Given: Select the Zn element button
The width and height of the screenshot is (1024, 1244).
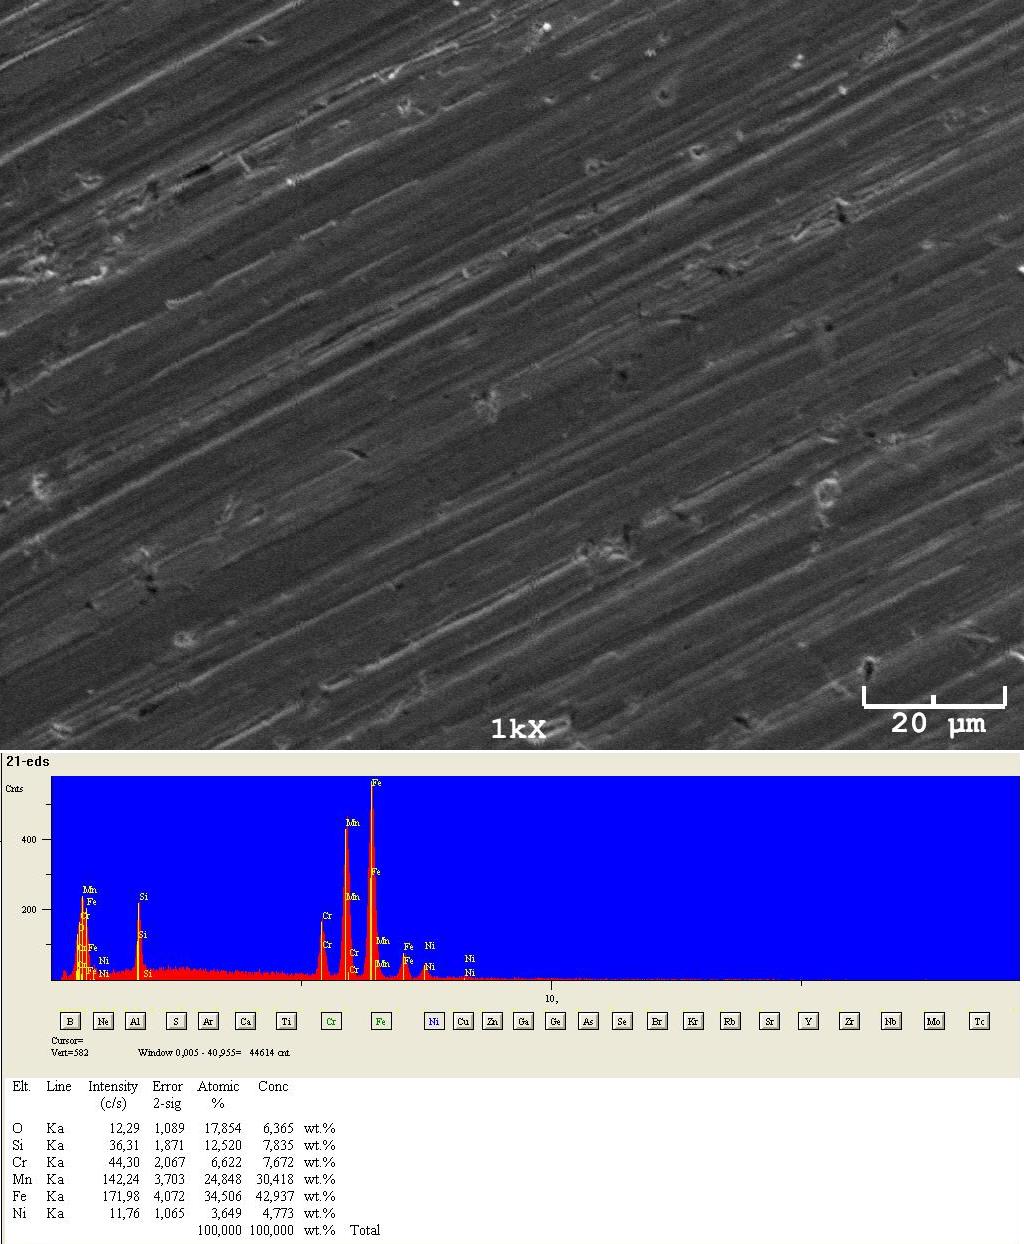Looking at the screenshot, I should 492,1021.
